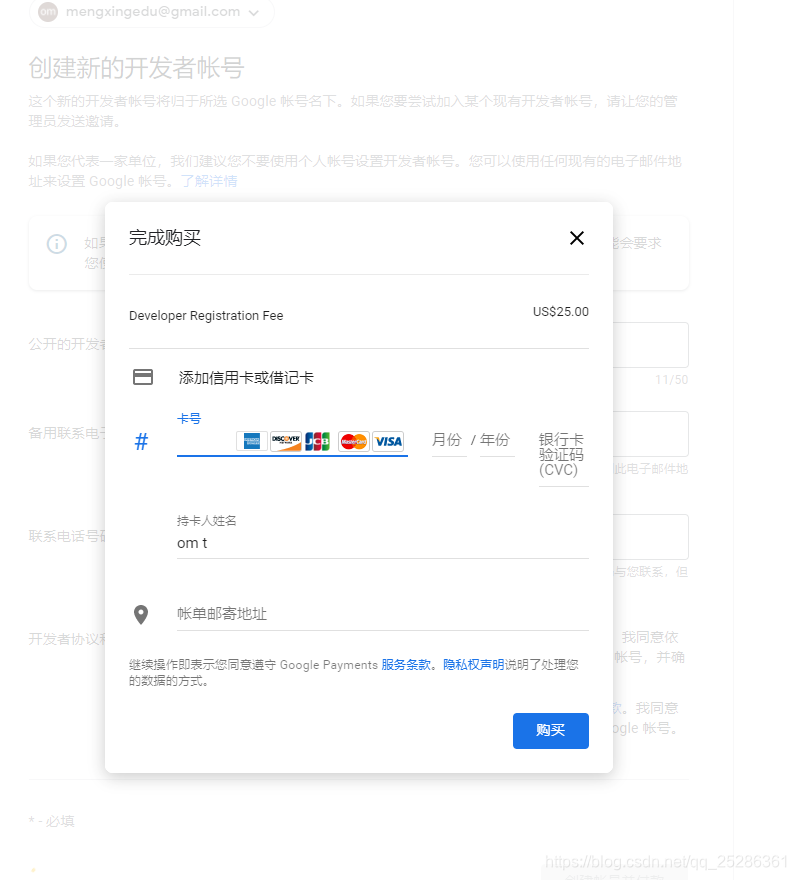Screen dimensions: 796x880
Task: Open the 隐私权声明 privacy notice link
Action: [x=473, y=664]
